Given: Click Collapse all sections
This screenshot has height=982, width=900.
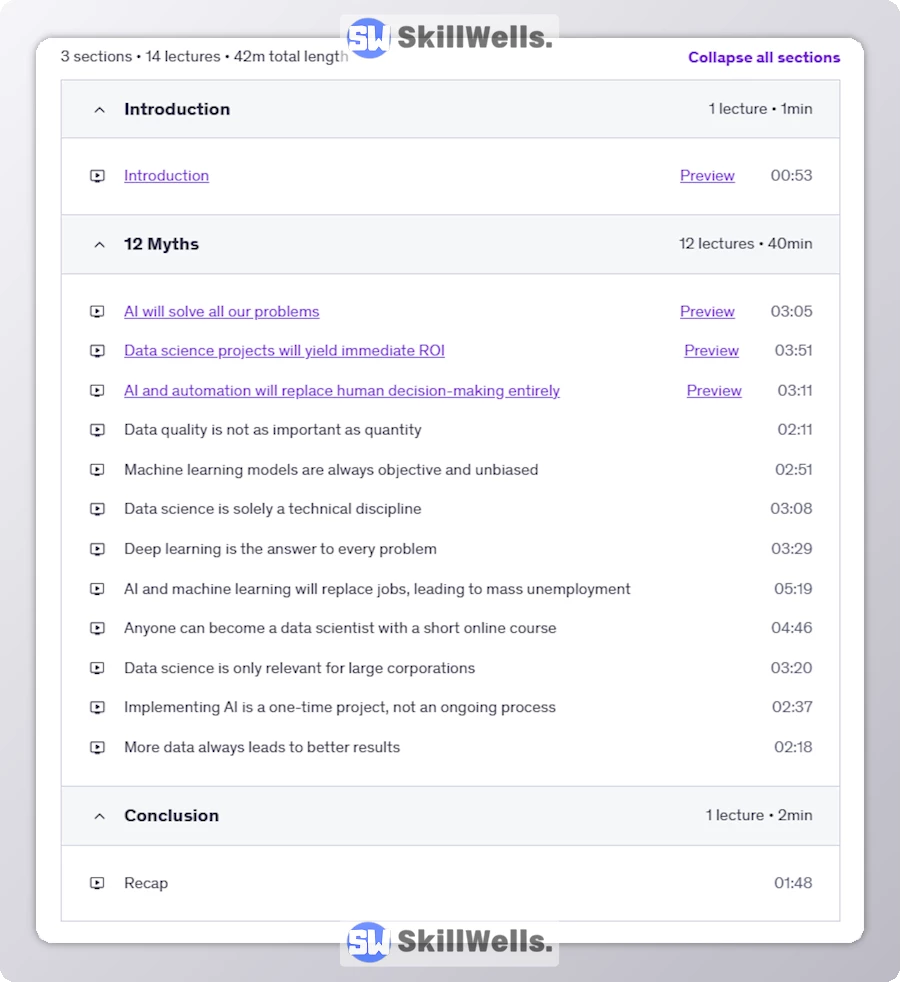Looking at the screenshot, I should tap(764, 57).
